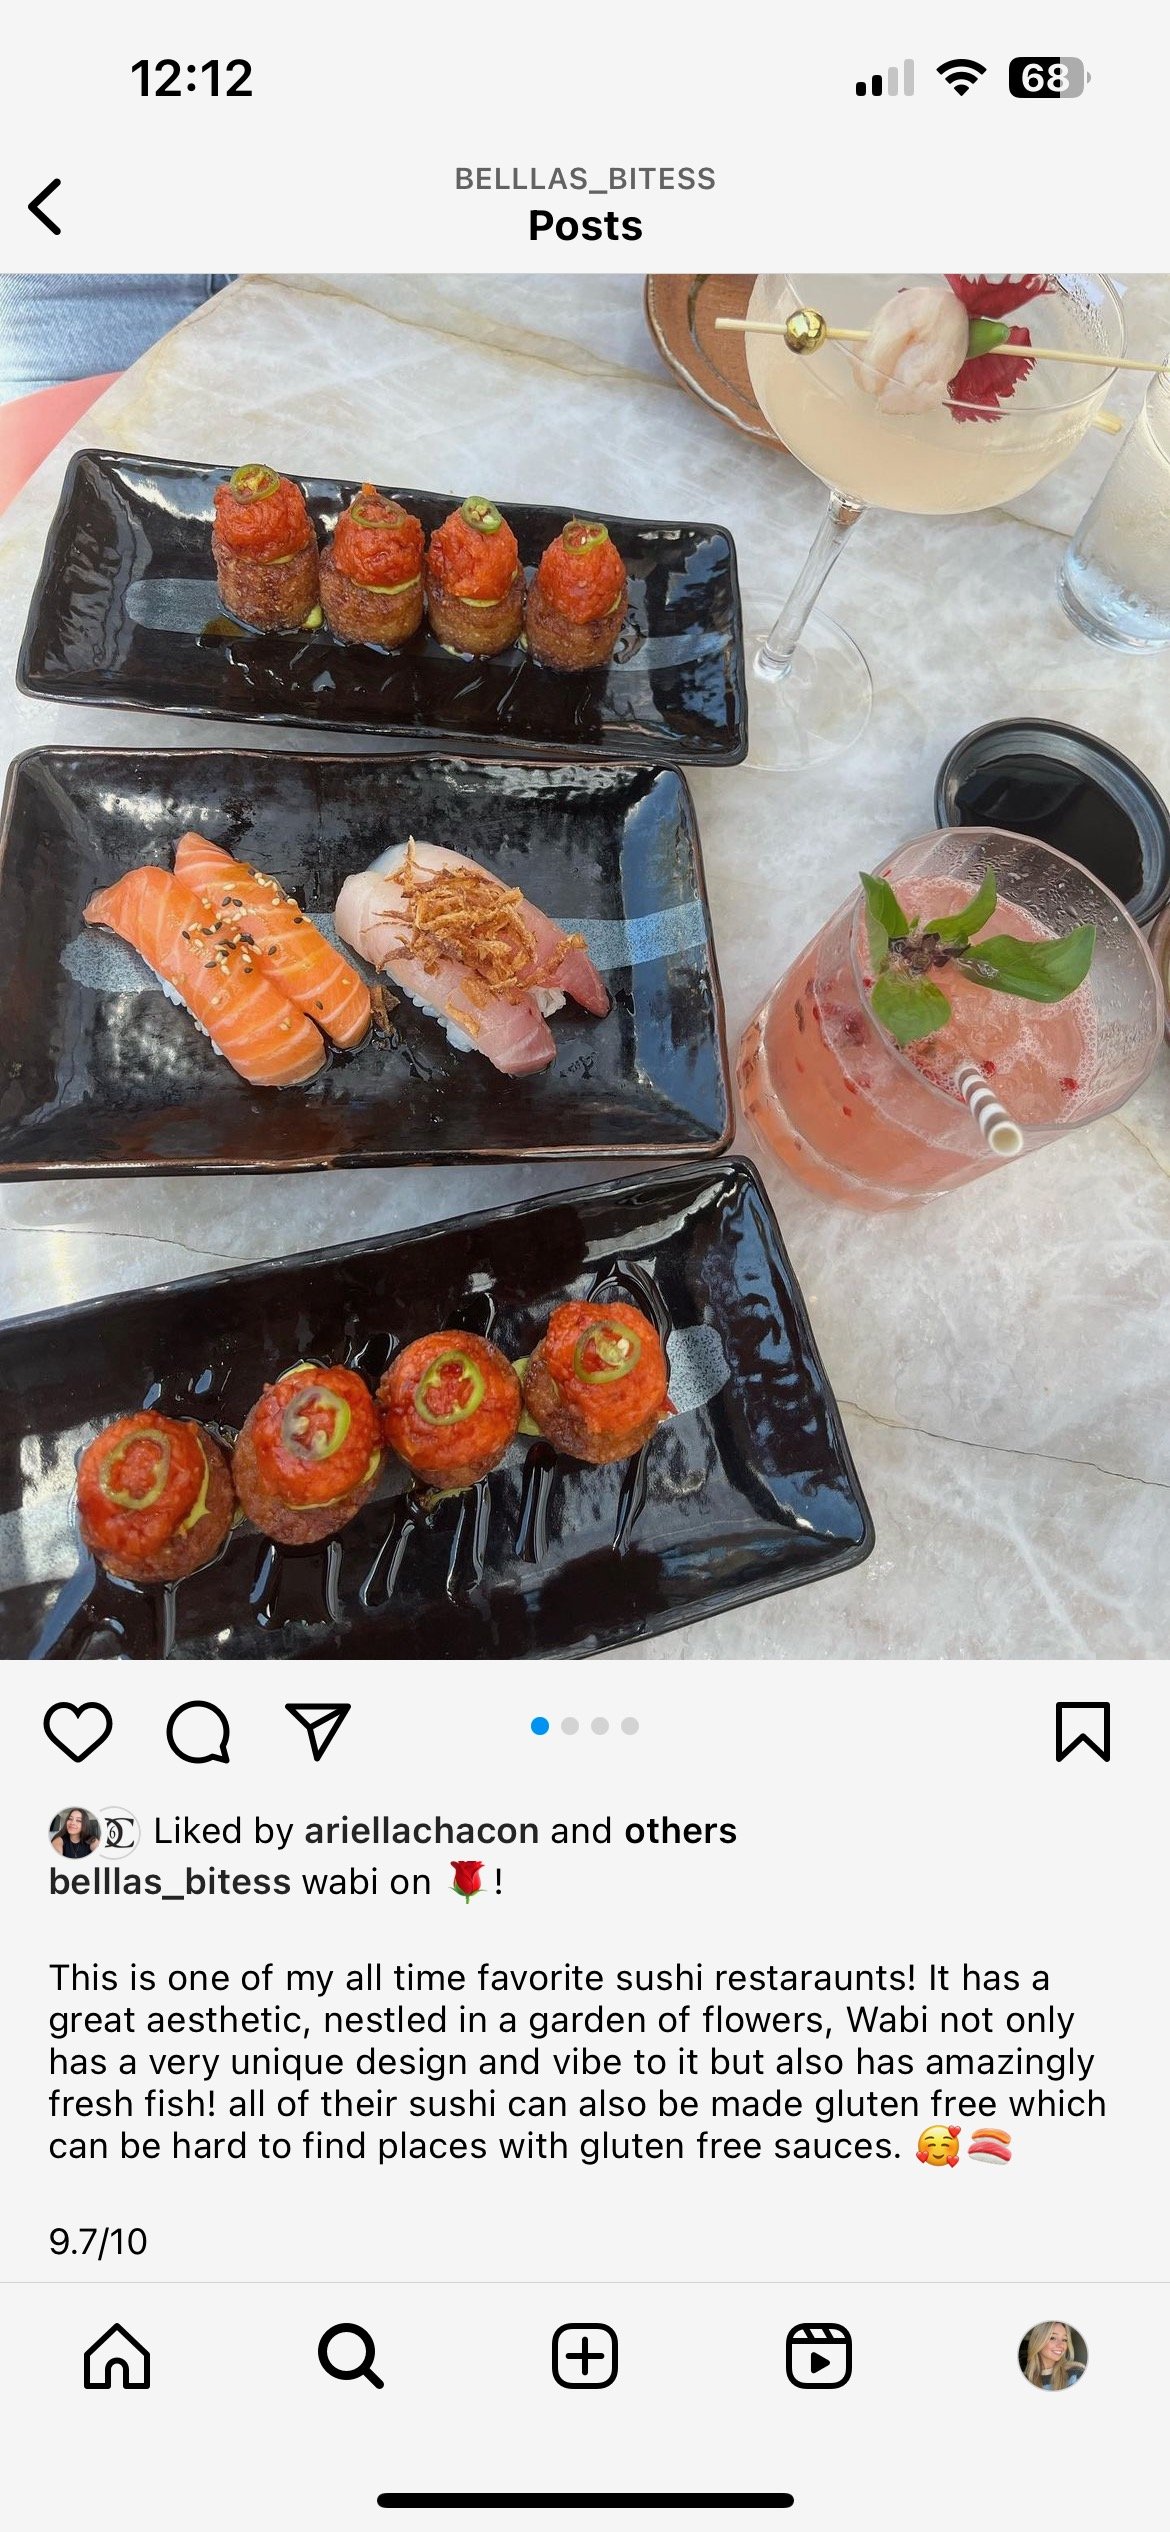Tap the first blue carousel dot indicator
The image size is (1170, 2532).
[540, 1726]
